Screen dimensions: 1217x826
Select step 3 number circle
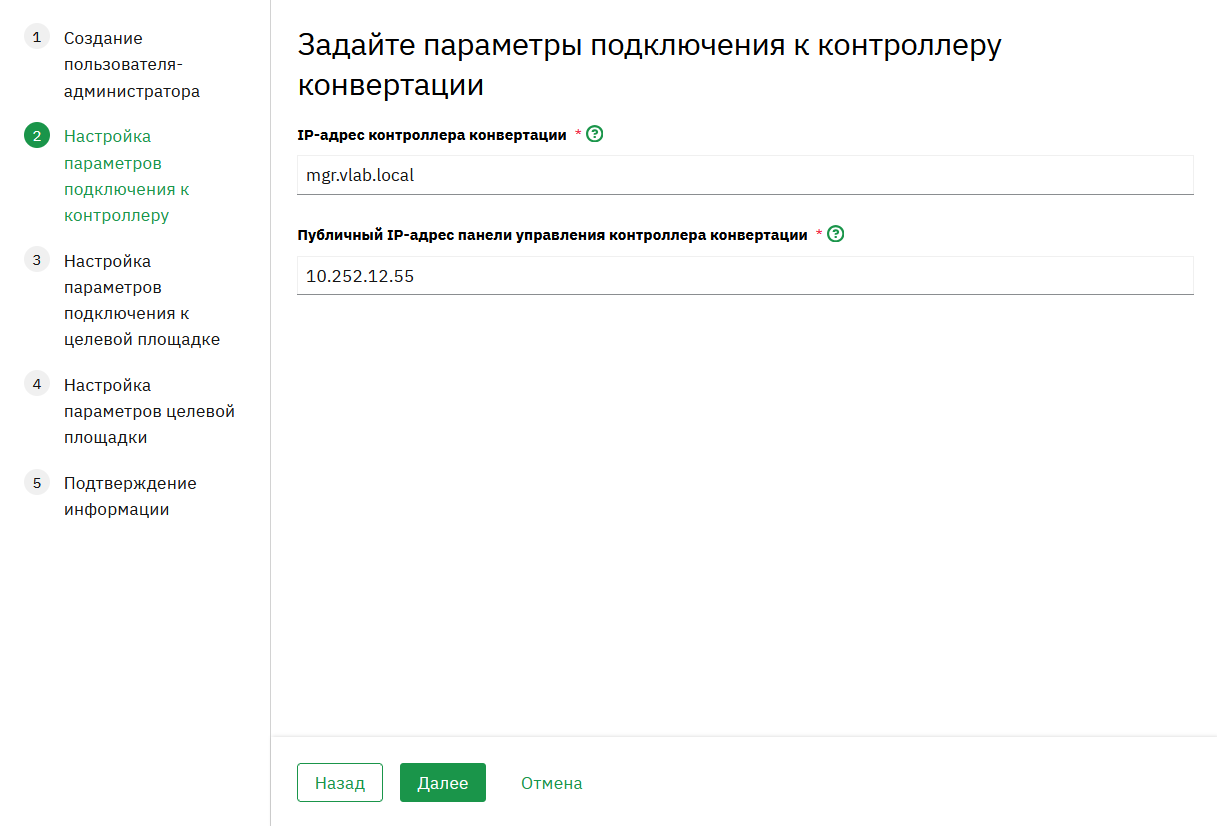[x=37, y=260]
